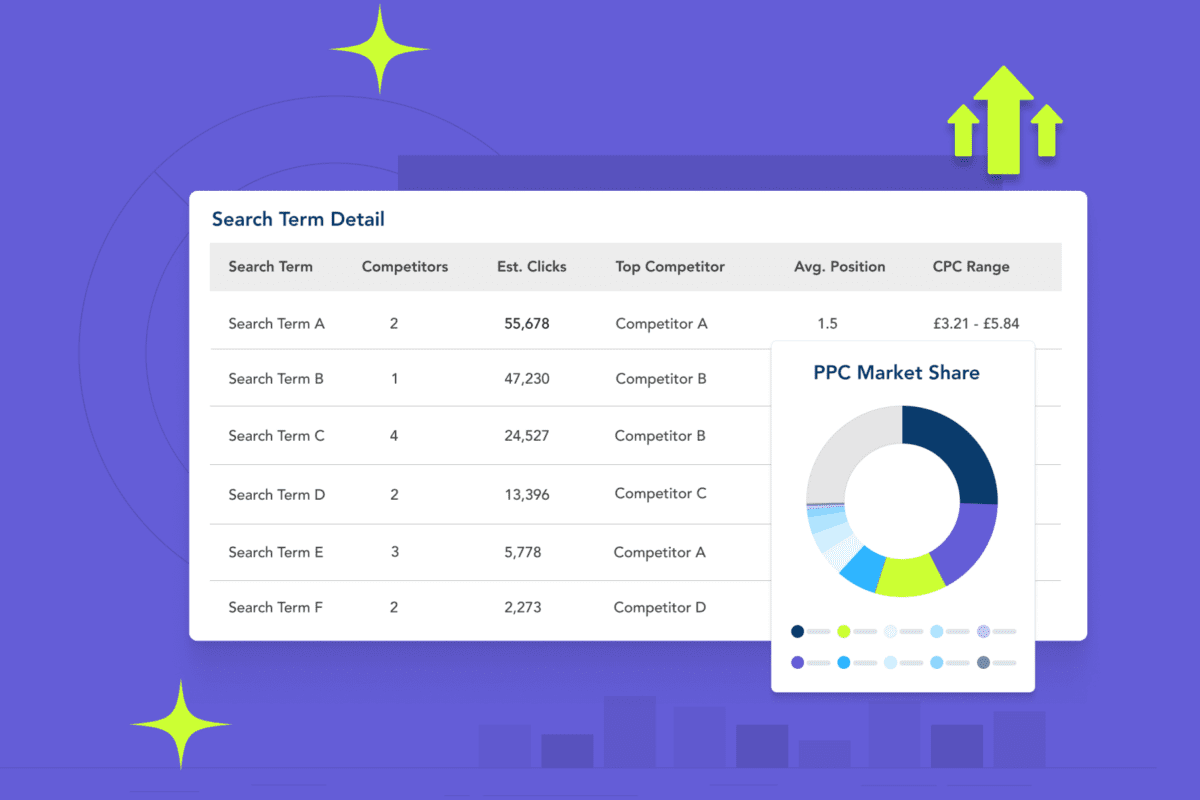1200x800 pixels.
Task: Toggle the lime green legend dot
Action: (x=843, y=631)
